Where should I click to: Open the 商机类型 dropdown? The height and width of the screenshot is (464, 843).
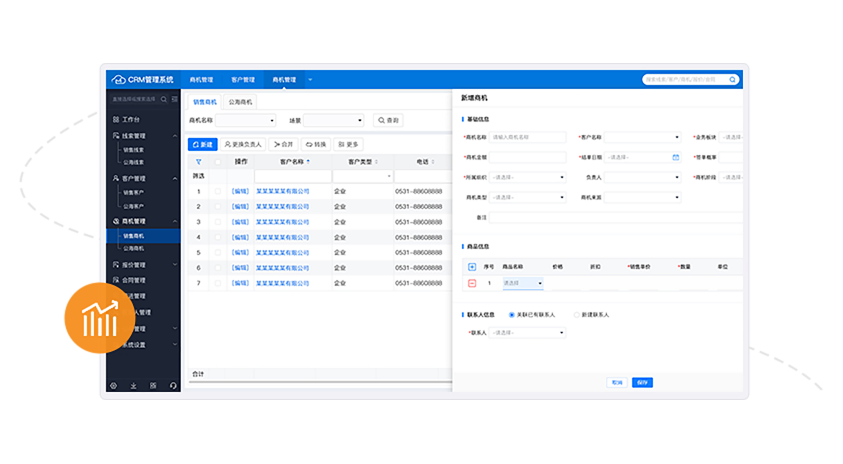click(x=528, y=197)
